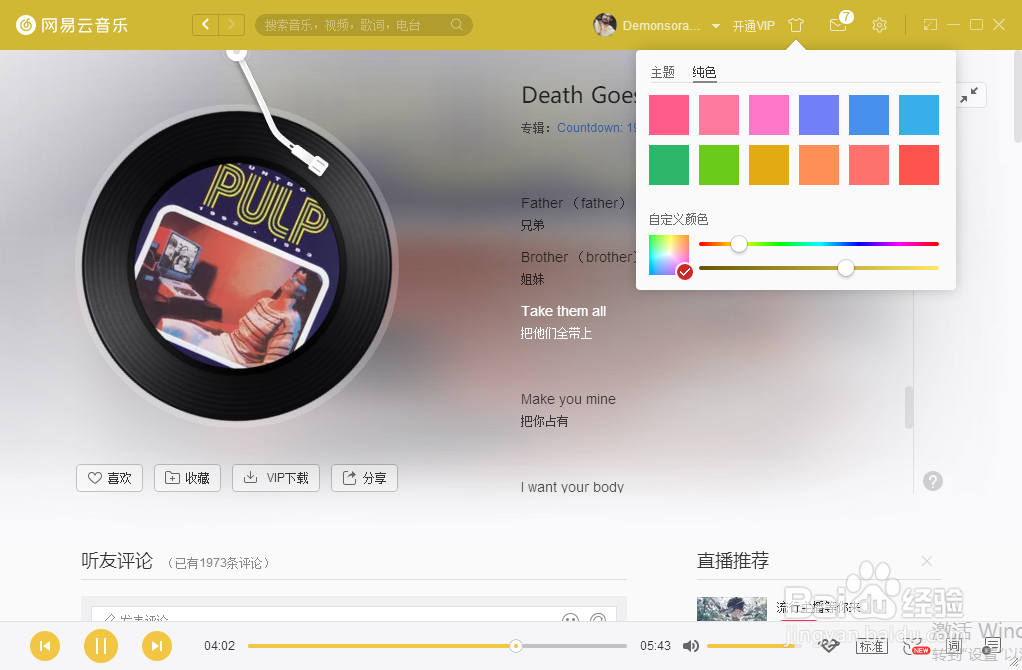Click the lyric line 'Make you mine'

click(568, 399)
